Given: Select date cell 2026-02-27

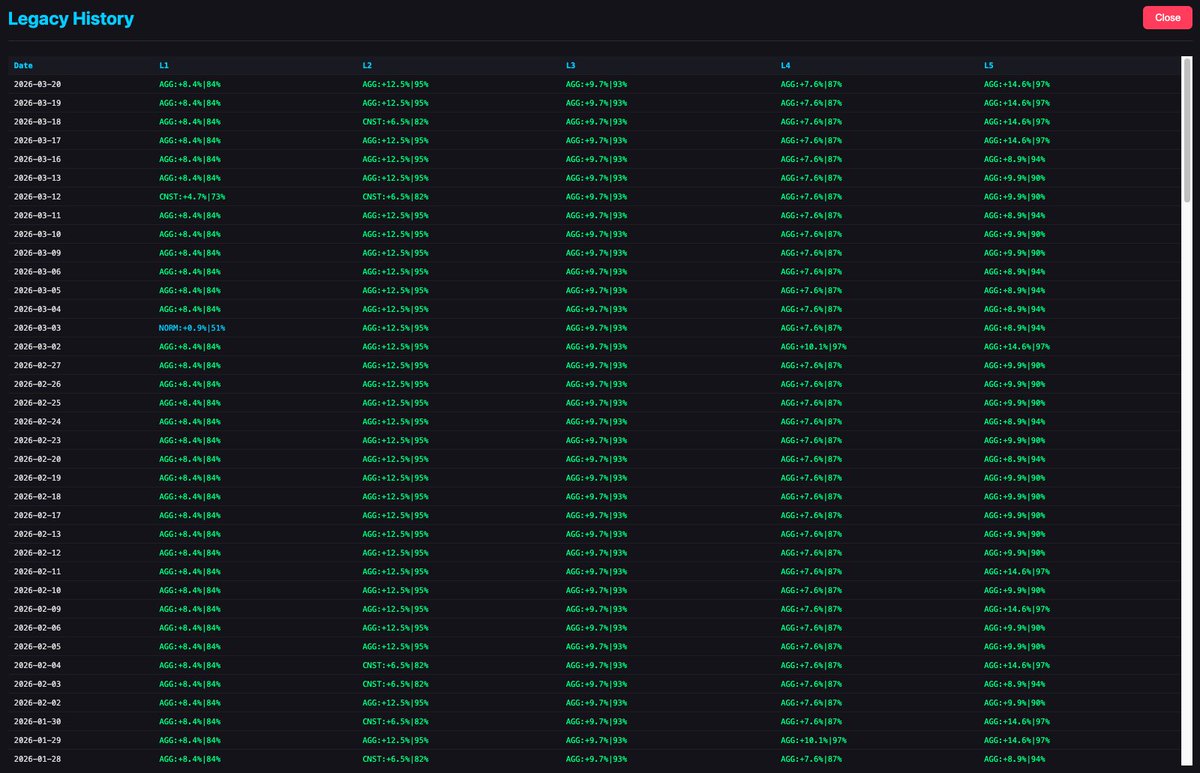Looking at the screenshot, I should (37, 365).
